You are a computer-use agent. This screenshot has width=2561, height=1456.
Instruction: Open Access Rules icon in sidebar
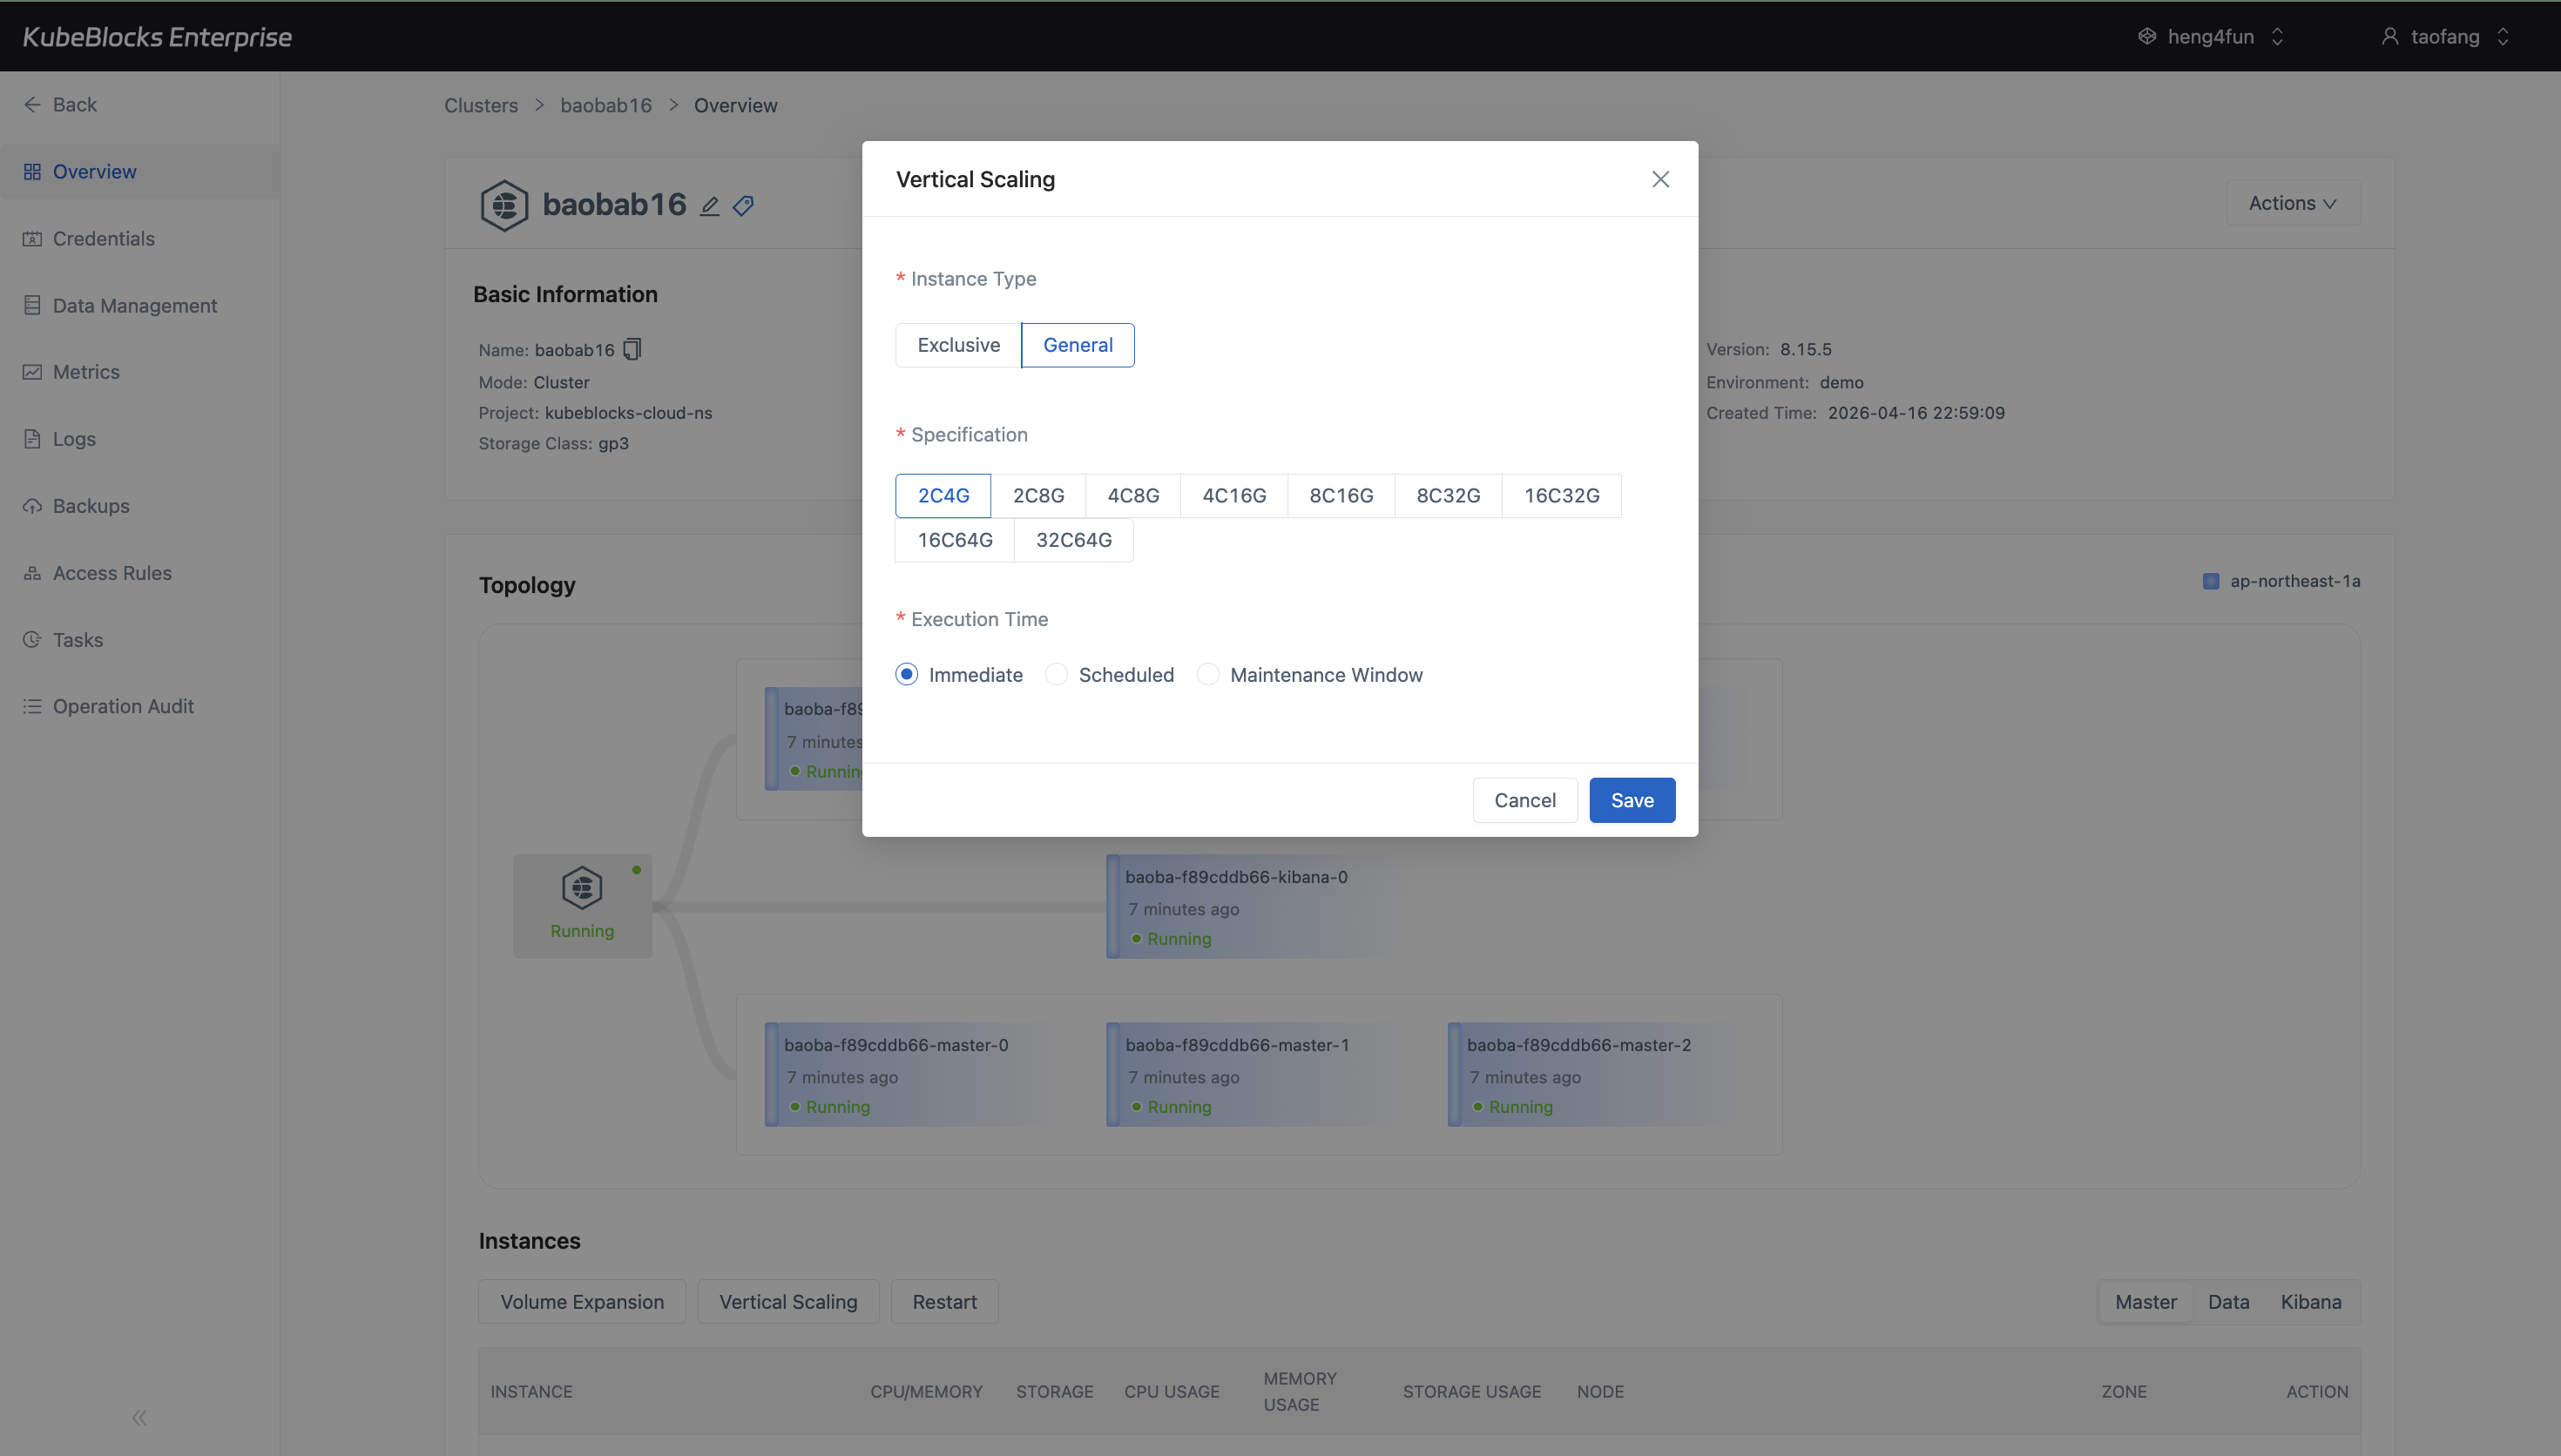[x=32, y=573]
